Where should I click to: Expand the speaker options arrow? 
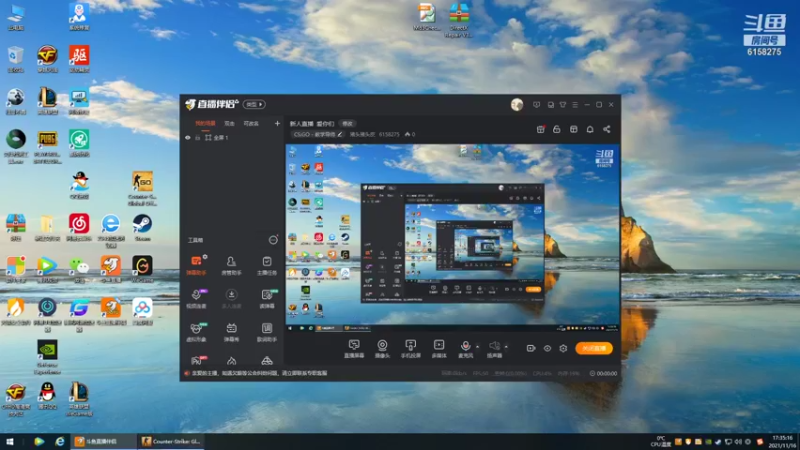[506, 347]
